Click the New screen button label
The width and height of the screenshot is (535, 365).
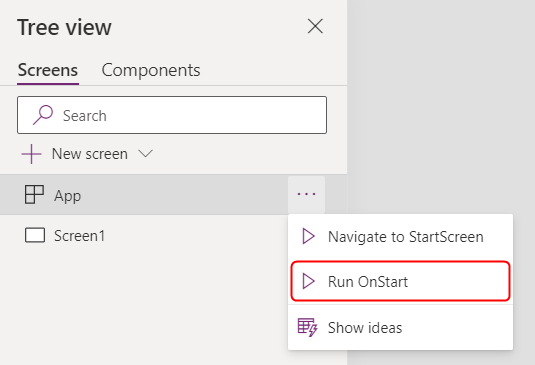click(90, 154)
